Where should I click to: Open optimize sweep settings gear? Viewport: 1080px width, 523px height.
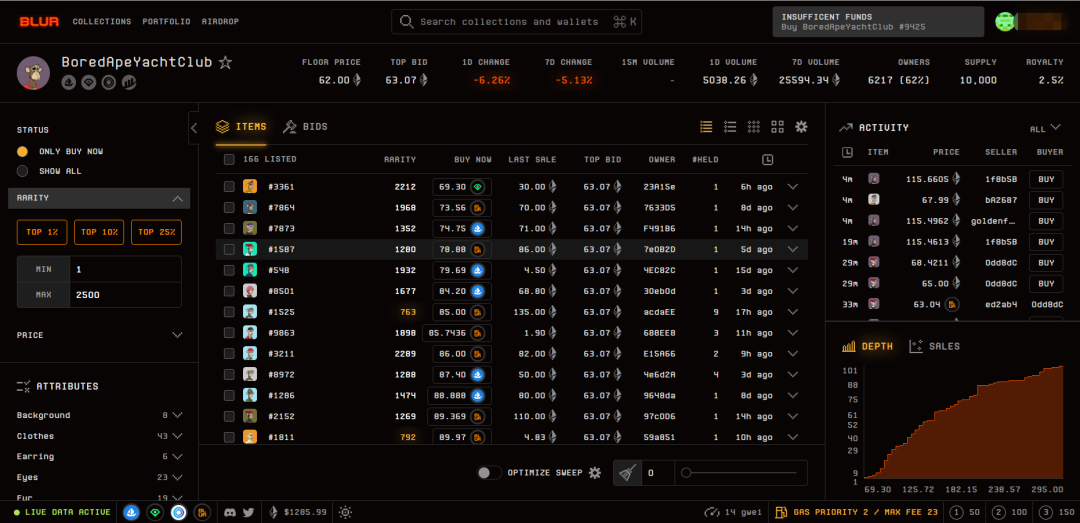(595, 473)
